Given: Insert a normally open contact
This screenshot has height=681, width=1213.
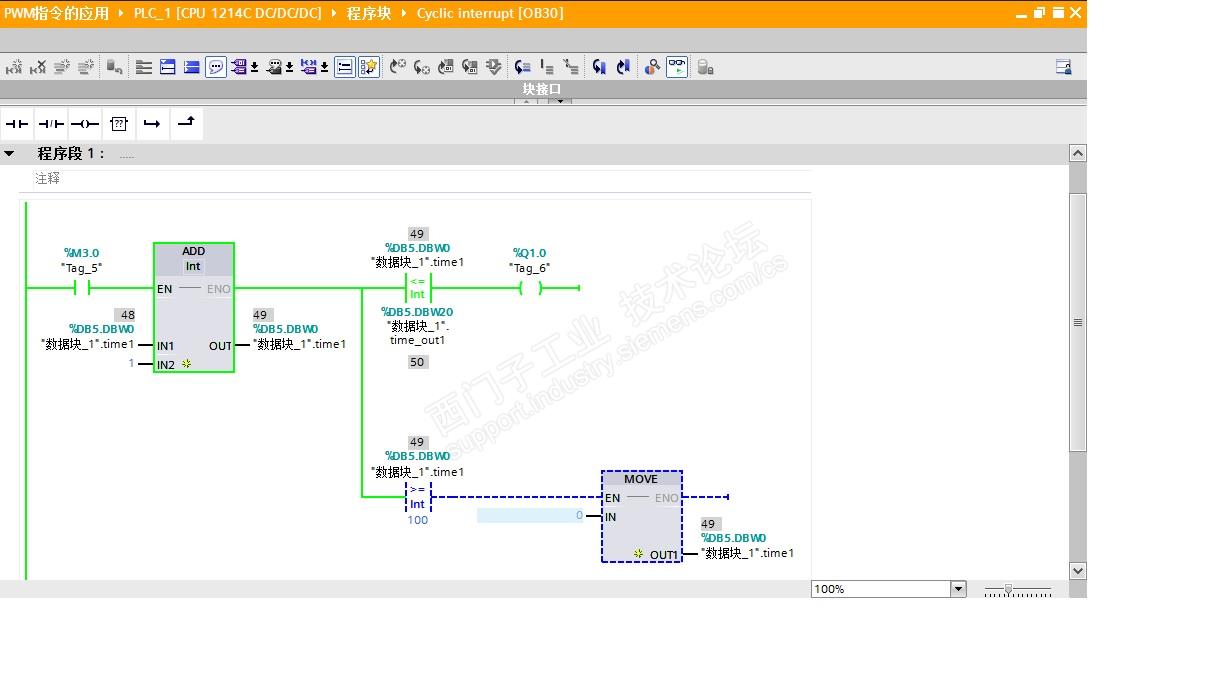Looking at the screenshot, I should (x=17, y=124).
